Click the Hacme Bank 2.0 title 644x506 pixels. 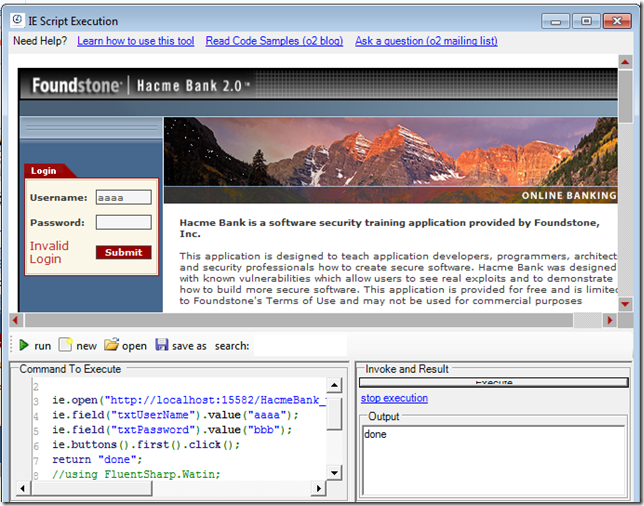click(x=193, y=86)
